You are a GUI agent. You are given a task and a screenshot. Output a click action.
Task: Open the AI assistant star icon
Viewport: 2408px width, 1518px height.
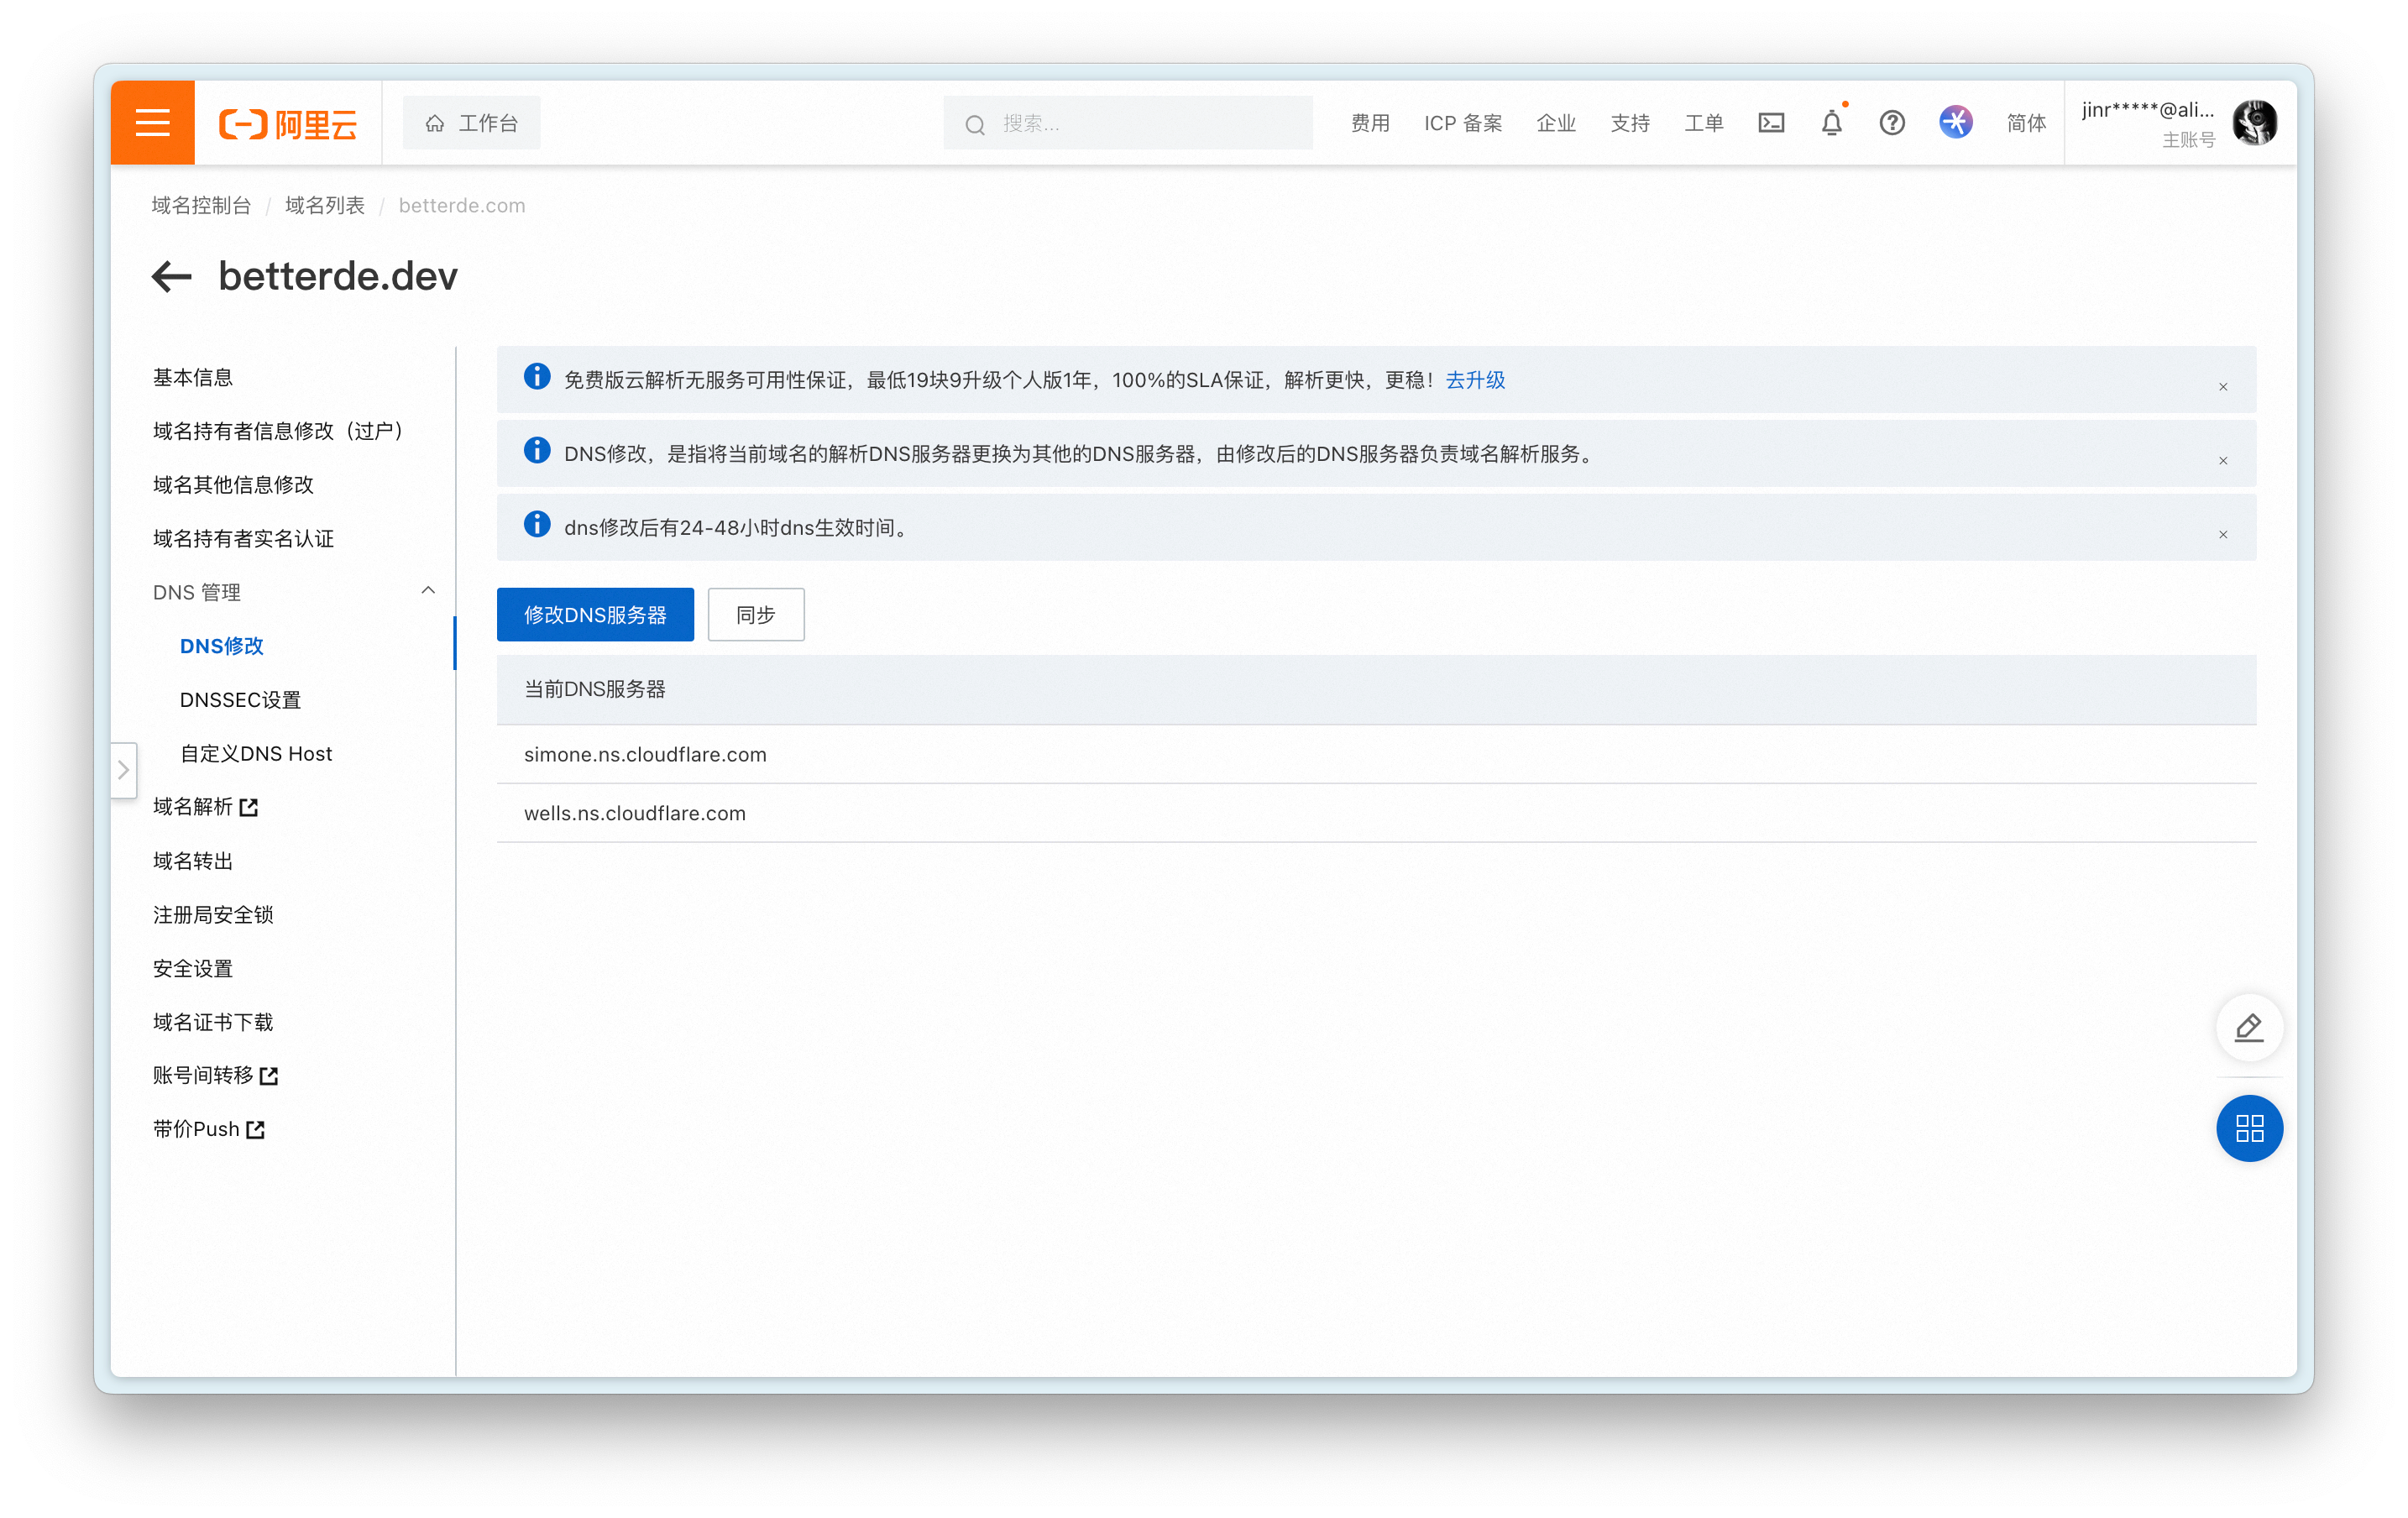click(1955, 122)
